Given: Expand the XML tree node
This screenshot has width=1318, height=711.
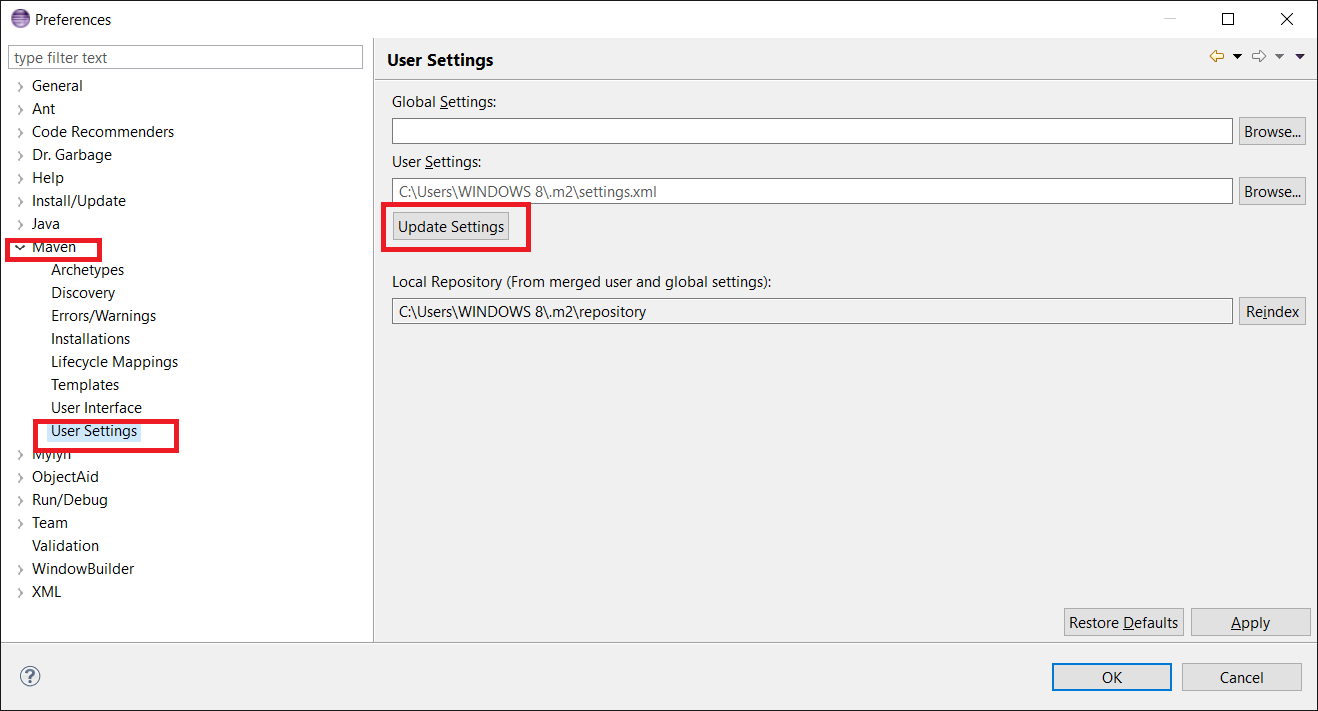Looking at the screenshot, I should 20,592.
